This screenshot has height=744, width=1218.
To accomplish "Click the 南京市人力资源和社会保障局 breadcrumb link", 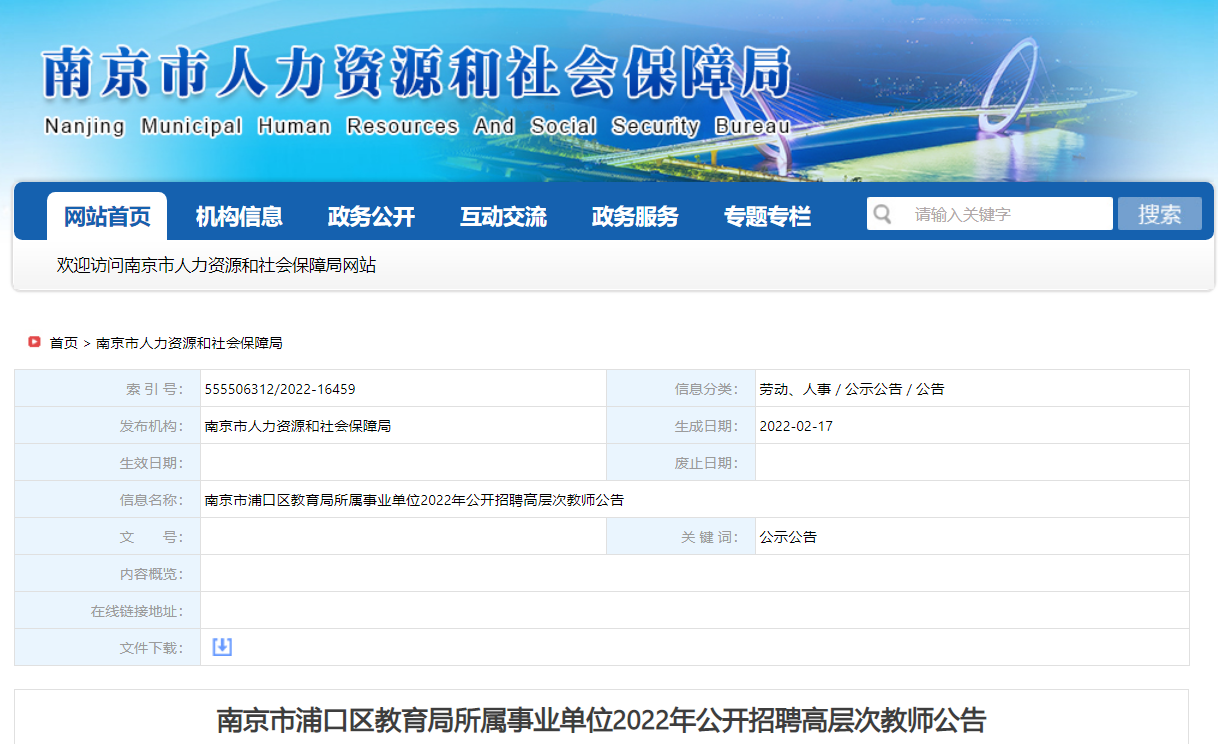I will coord(189,343).
